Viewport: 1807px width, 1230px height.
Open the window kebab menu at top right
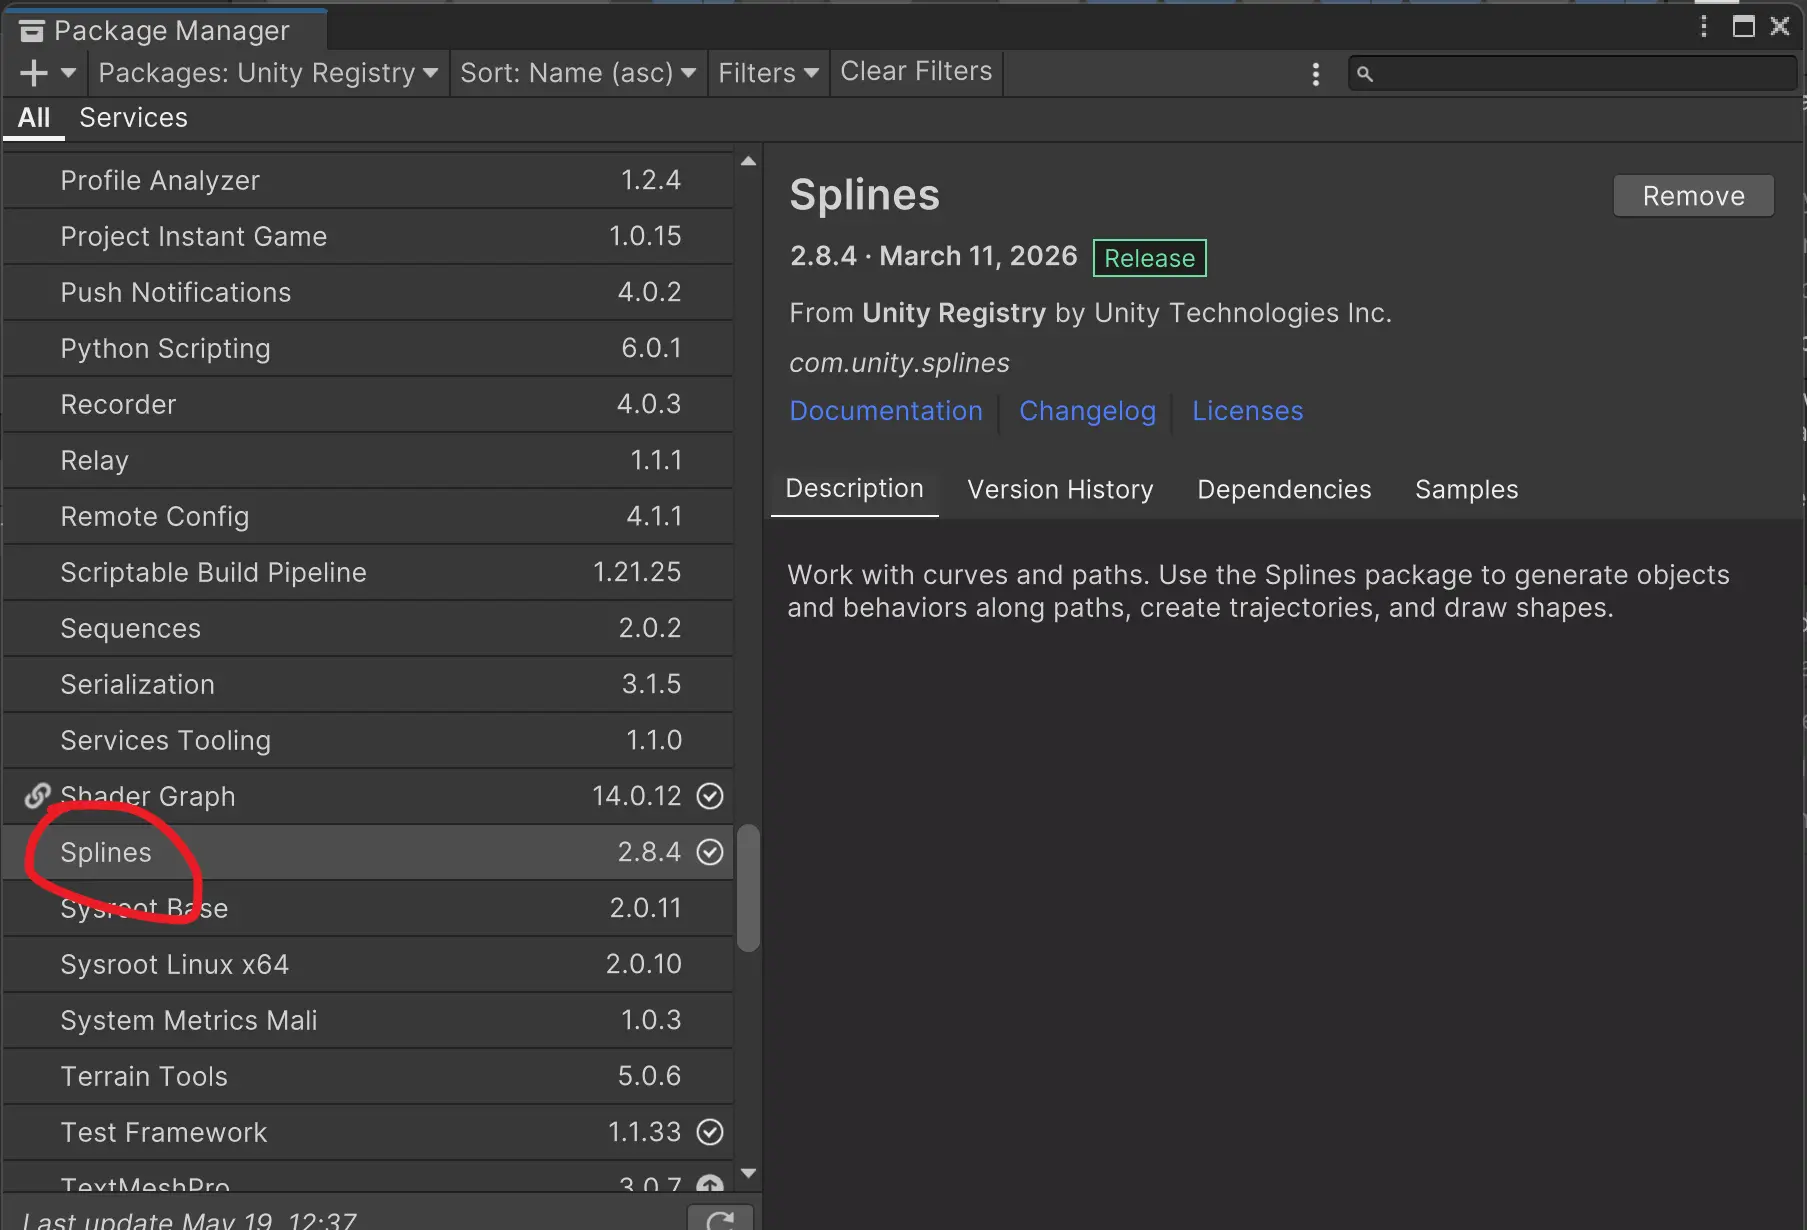[x=1704, y=27]
